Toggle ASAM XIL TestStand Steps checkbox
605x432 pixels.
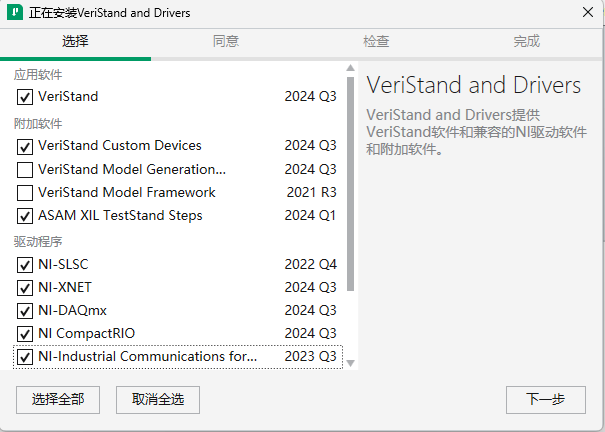click(25, 216)
